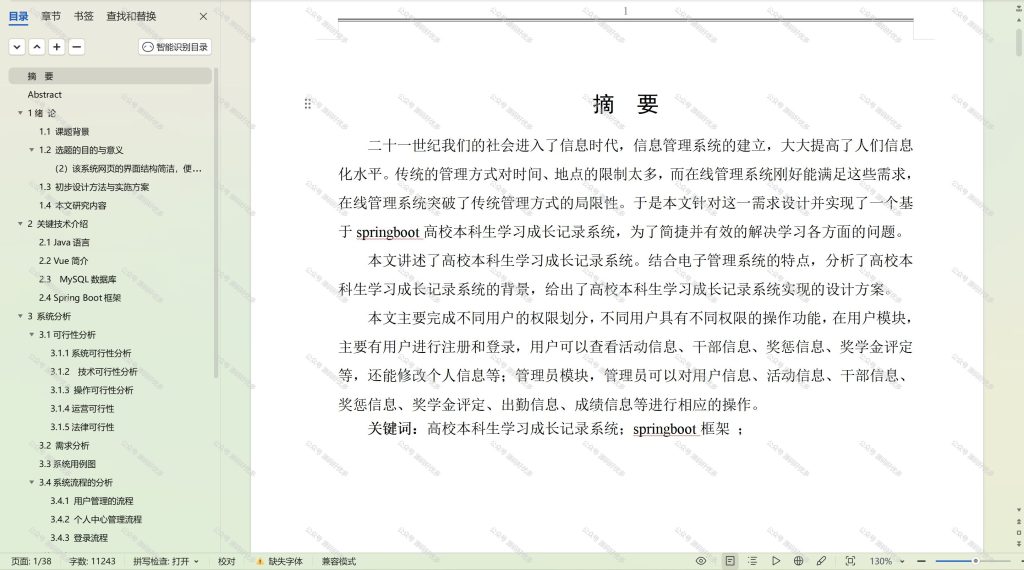Switch to the 书签 tab
Image resolution: width=1024 pixels, height=570 pixels.
(84, 16)
